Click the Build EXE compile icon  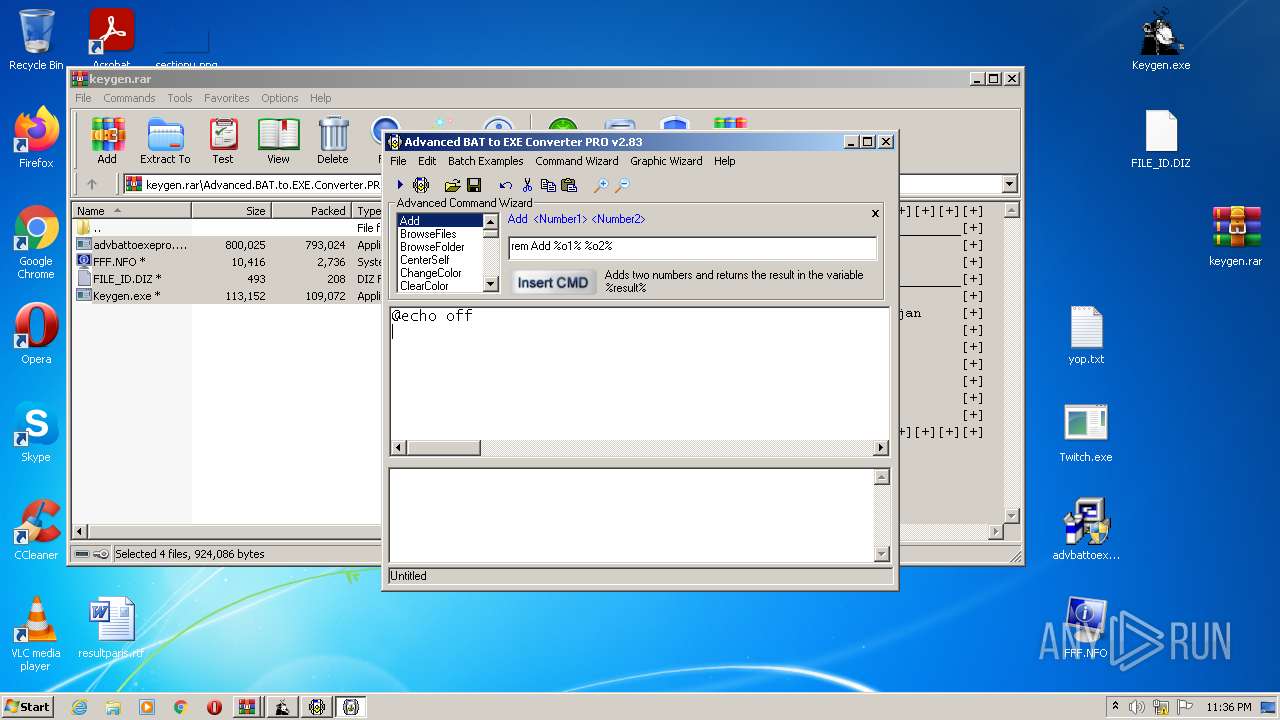pos(421,185)
